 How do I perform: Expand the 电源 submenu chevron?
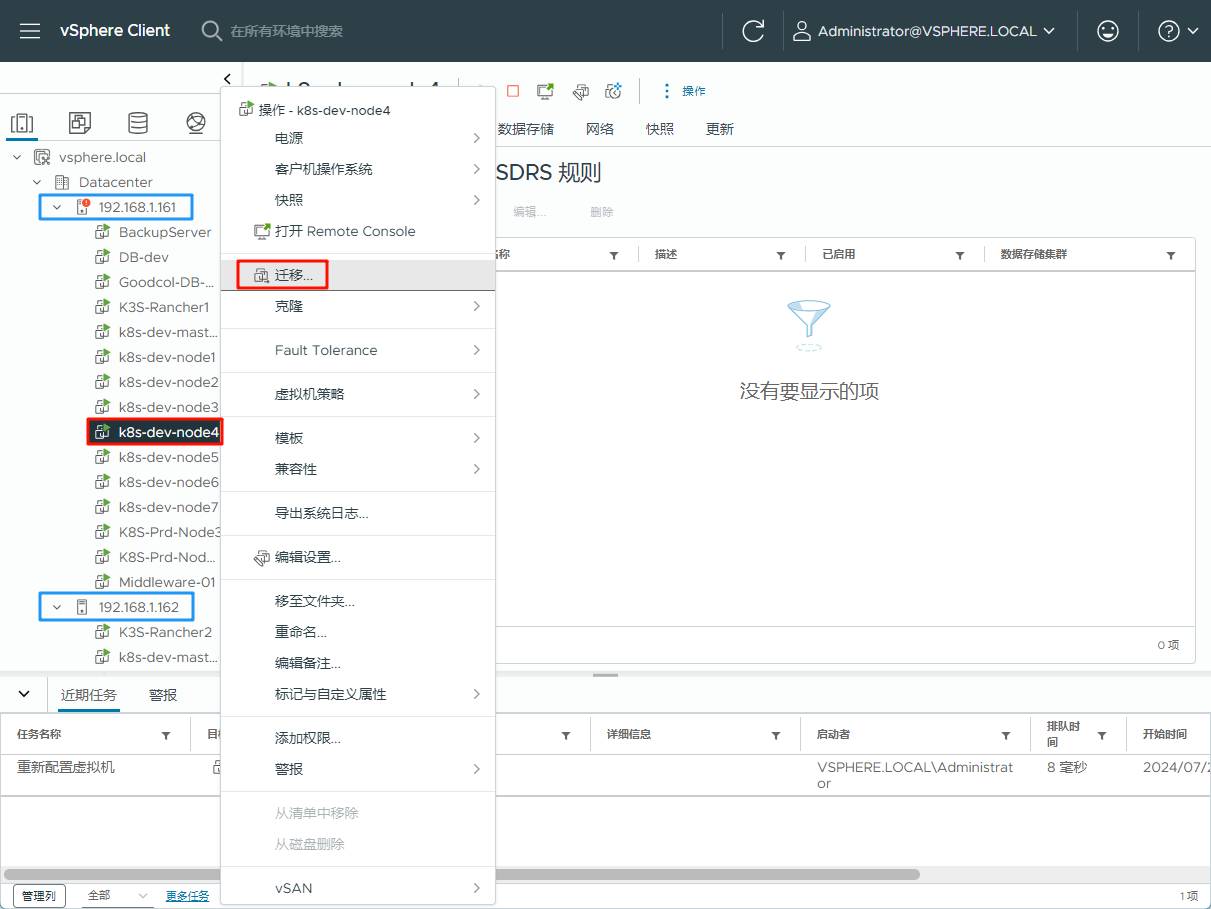click(x=478, y=138)
